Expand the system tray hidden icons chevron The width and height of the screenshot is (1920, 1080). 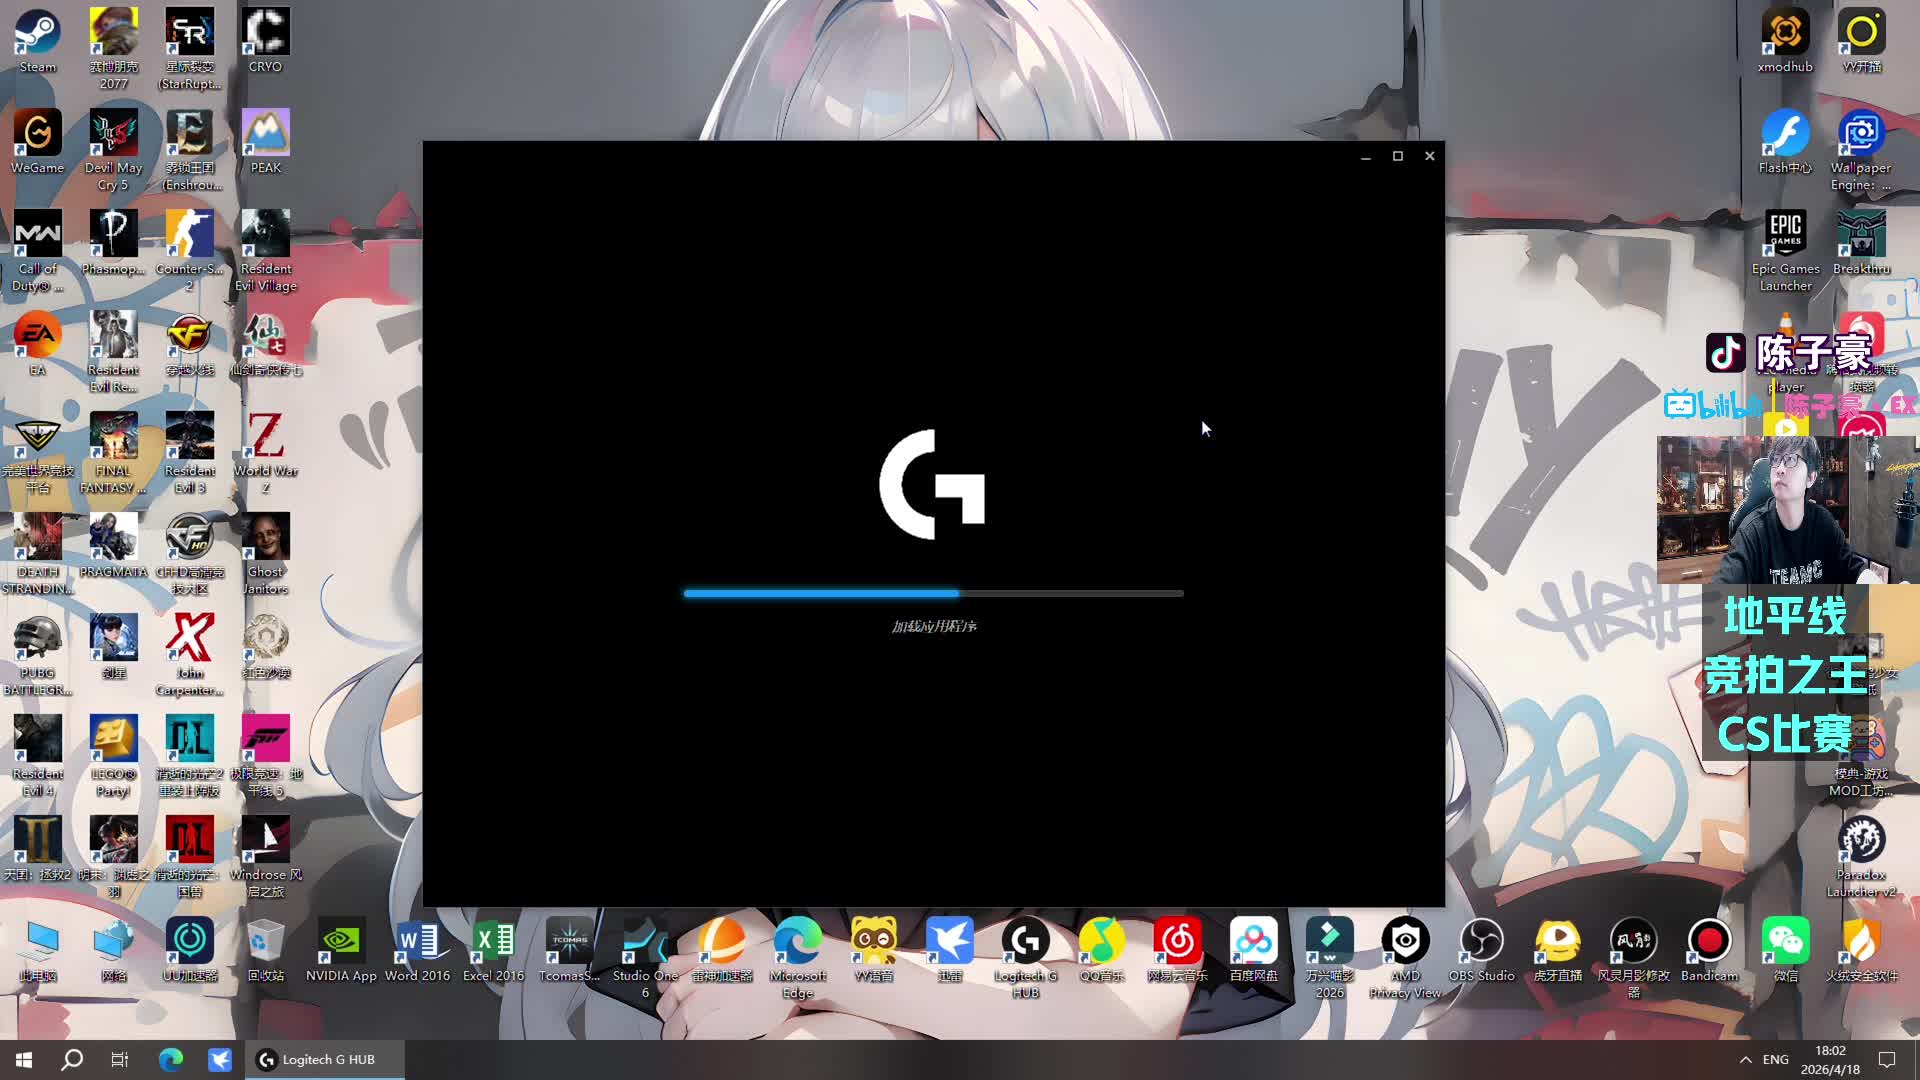coord(1745,1059)
